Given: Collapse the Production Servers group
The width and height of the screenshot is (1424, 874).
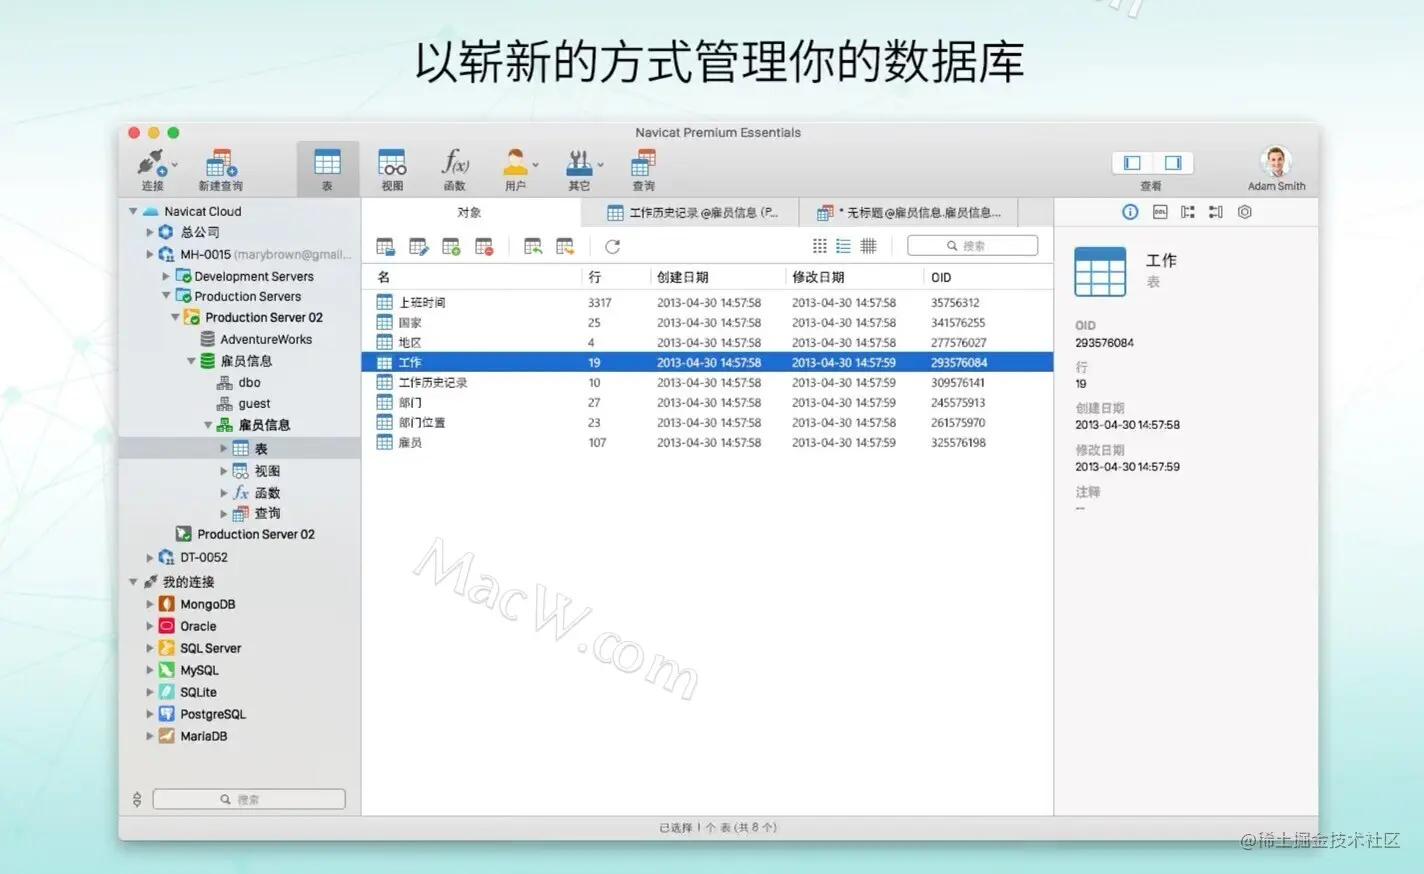Looking at the screenshot, I should pos(166,296).
